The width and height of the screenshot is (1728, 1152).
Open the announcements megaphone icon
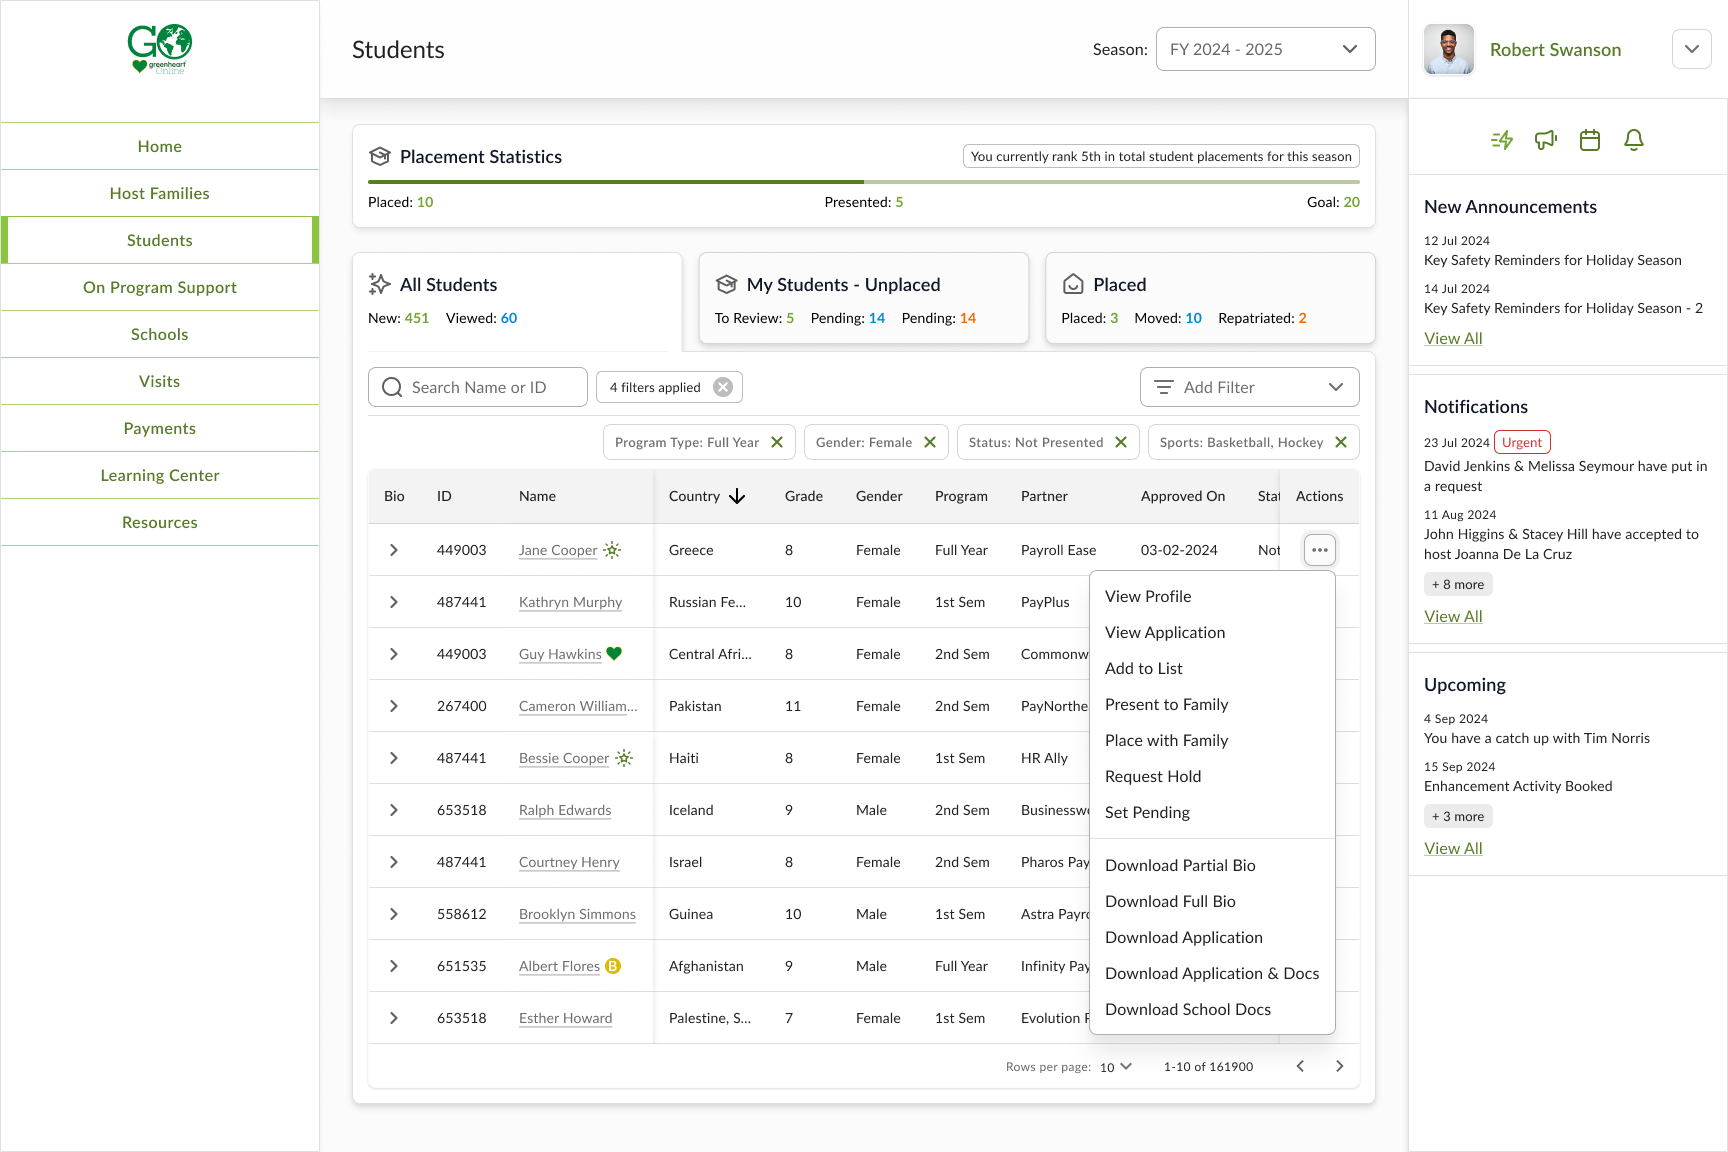(1545, 140)
